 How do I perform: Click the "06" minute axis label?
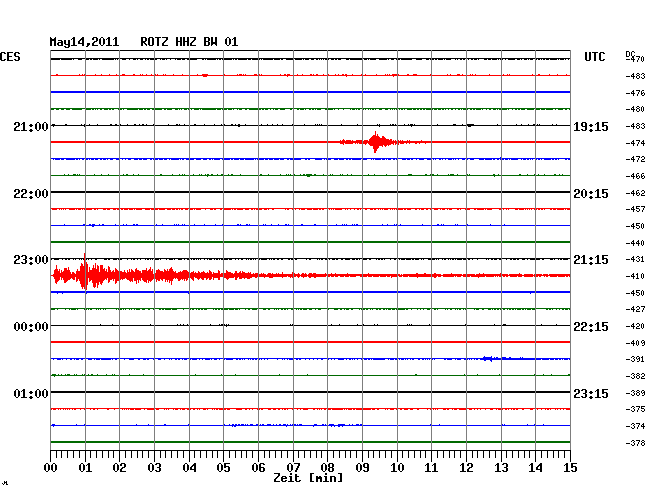[258, 468]
